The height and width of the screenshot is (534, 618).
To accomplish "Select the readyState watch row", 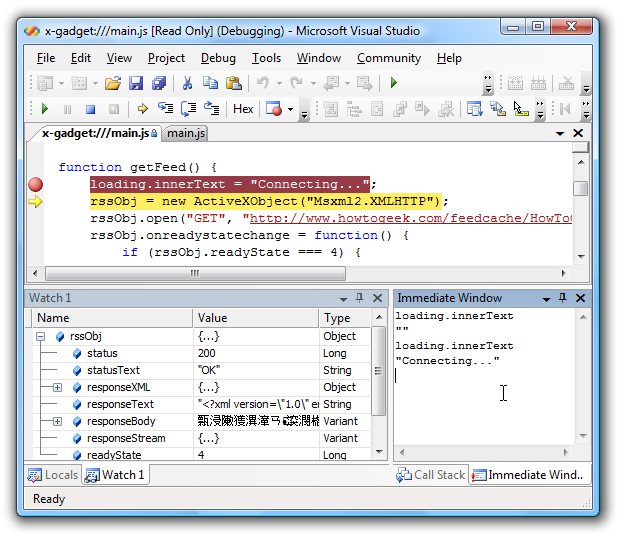I will coord(202,455).
